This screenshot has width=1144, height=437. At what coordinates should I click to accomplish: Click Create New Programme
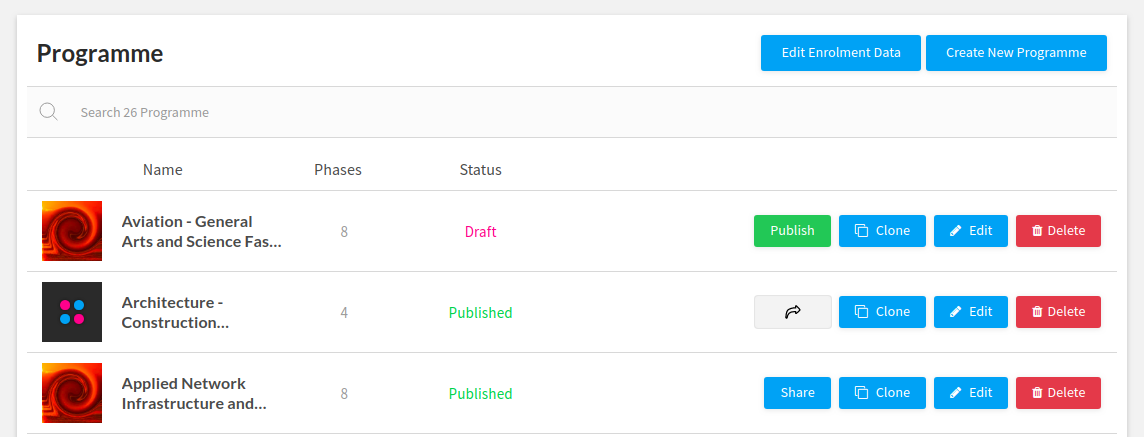1016,53
